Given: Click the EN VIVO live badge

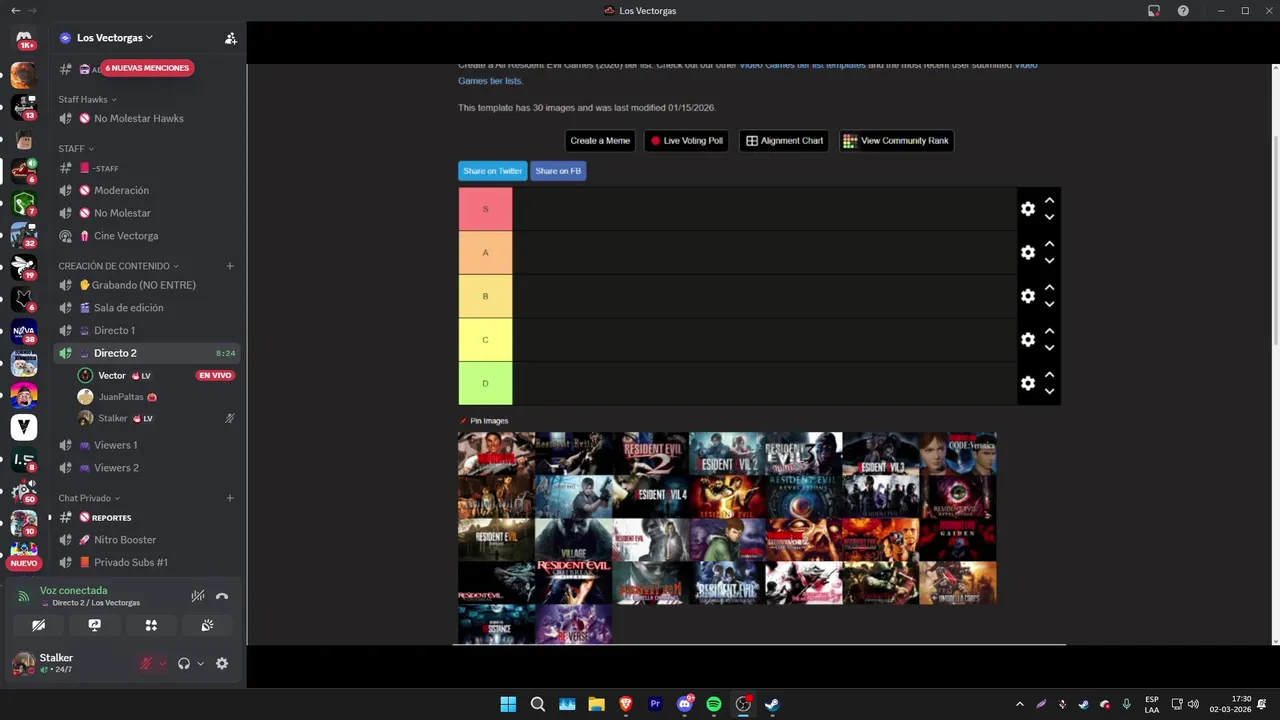Looking at the screenshot, I should (215, 376).
